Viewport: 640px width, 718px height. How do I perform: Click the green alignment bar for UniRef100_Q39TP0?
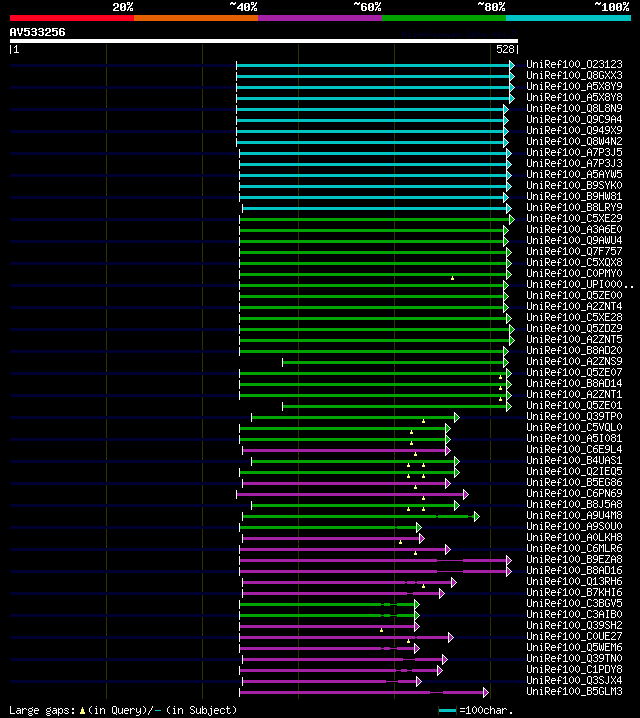click(x=353, y=417)
